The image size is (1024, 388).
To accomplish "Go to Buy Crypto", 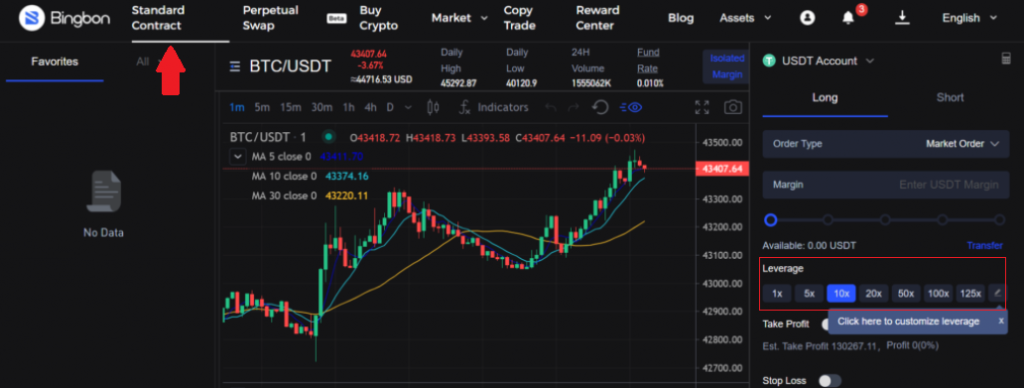I will coord(378,18).
